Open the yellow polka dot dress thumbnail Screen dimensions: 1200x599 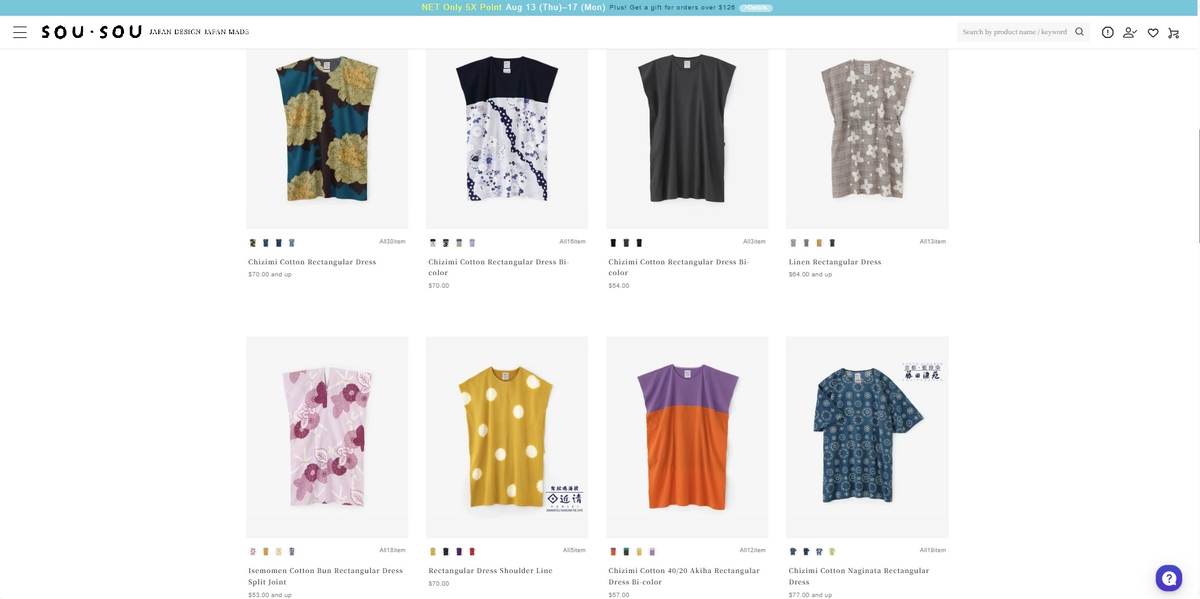(x=507, y=437)
